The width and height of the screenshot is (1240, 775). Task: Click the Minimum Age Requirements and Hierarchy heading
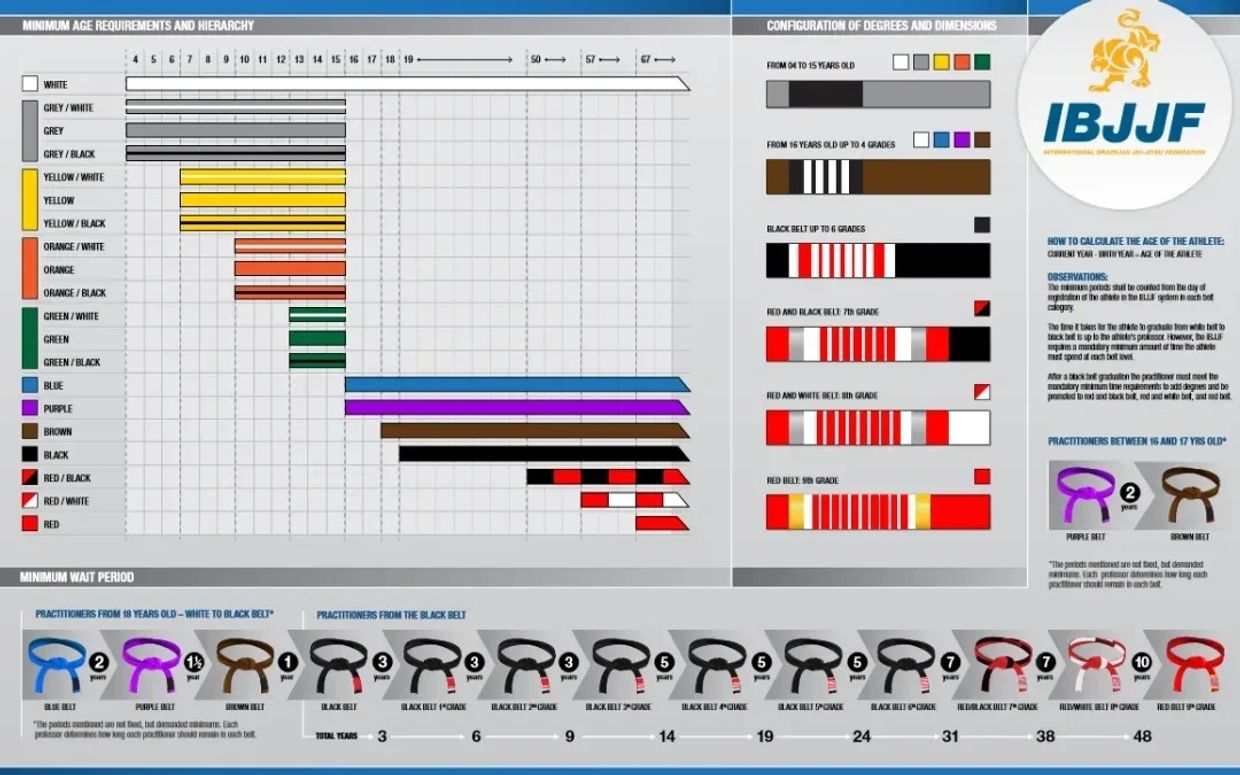138,26
